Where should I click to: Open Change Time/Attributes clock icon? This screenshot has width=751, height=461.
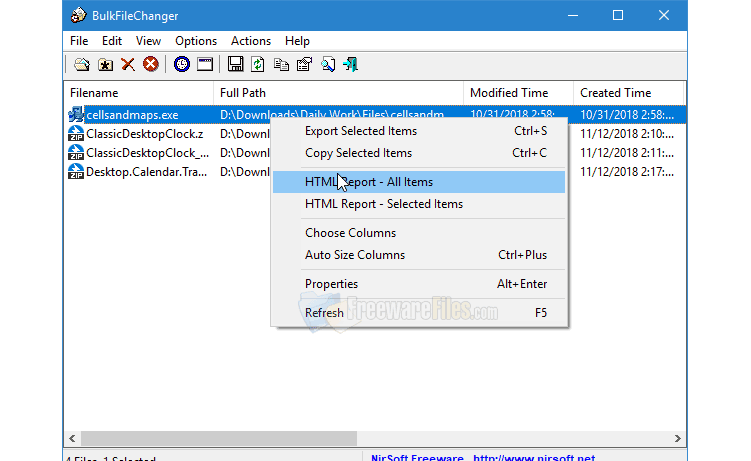[x=182, y=64]
